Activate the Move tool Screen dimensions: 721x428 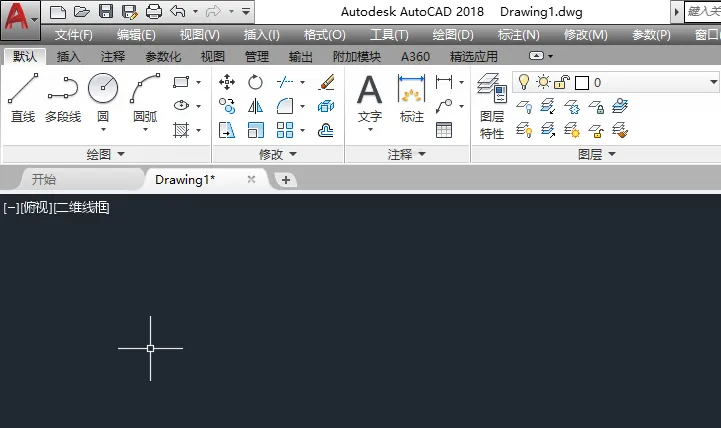tap(227, 82)
